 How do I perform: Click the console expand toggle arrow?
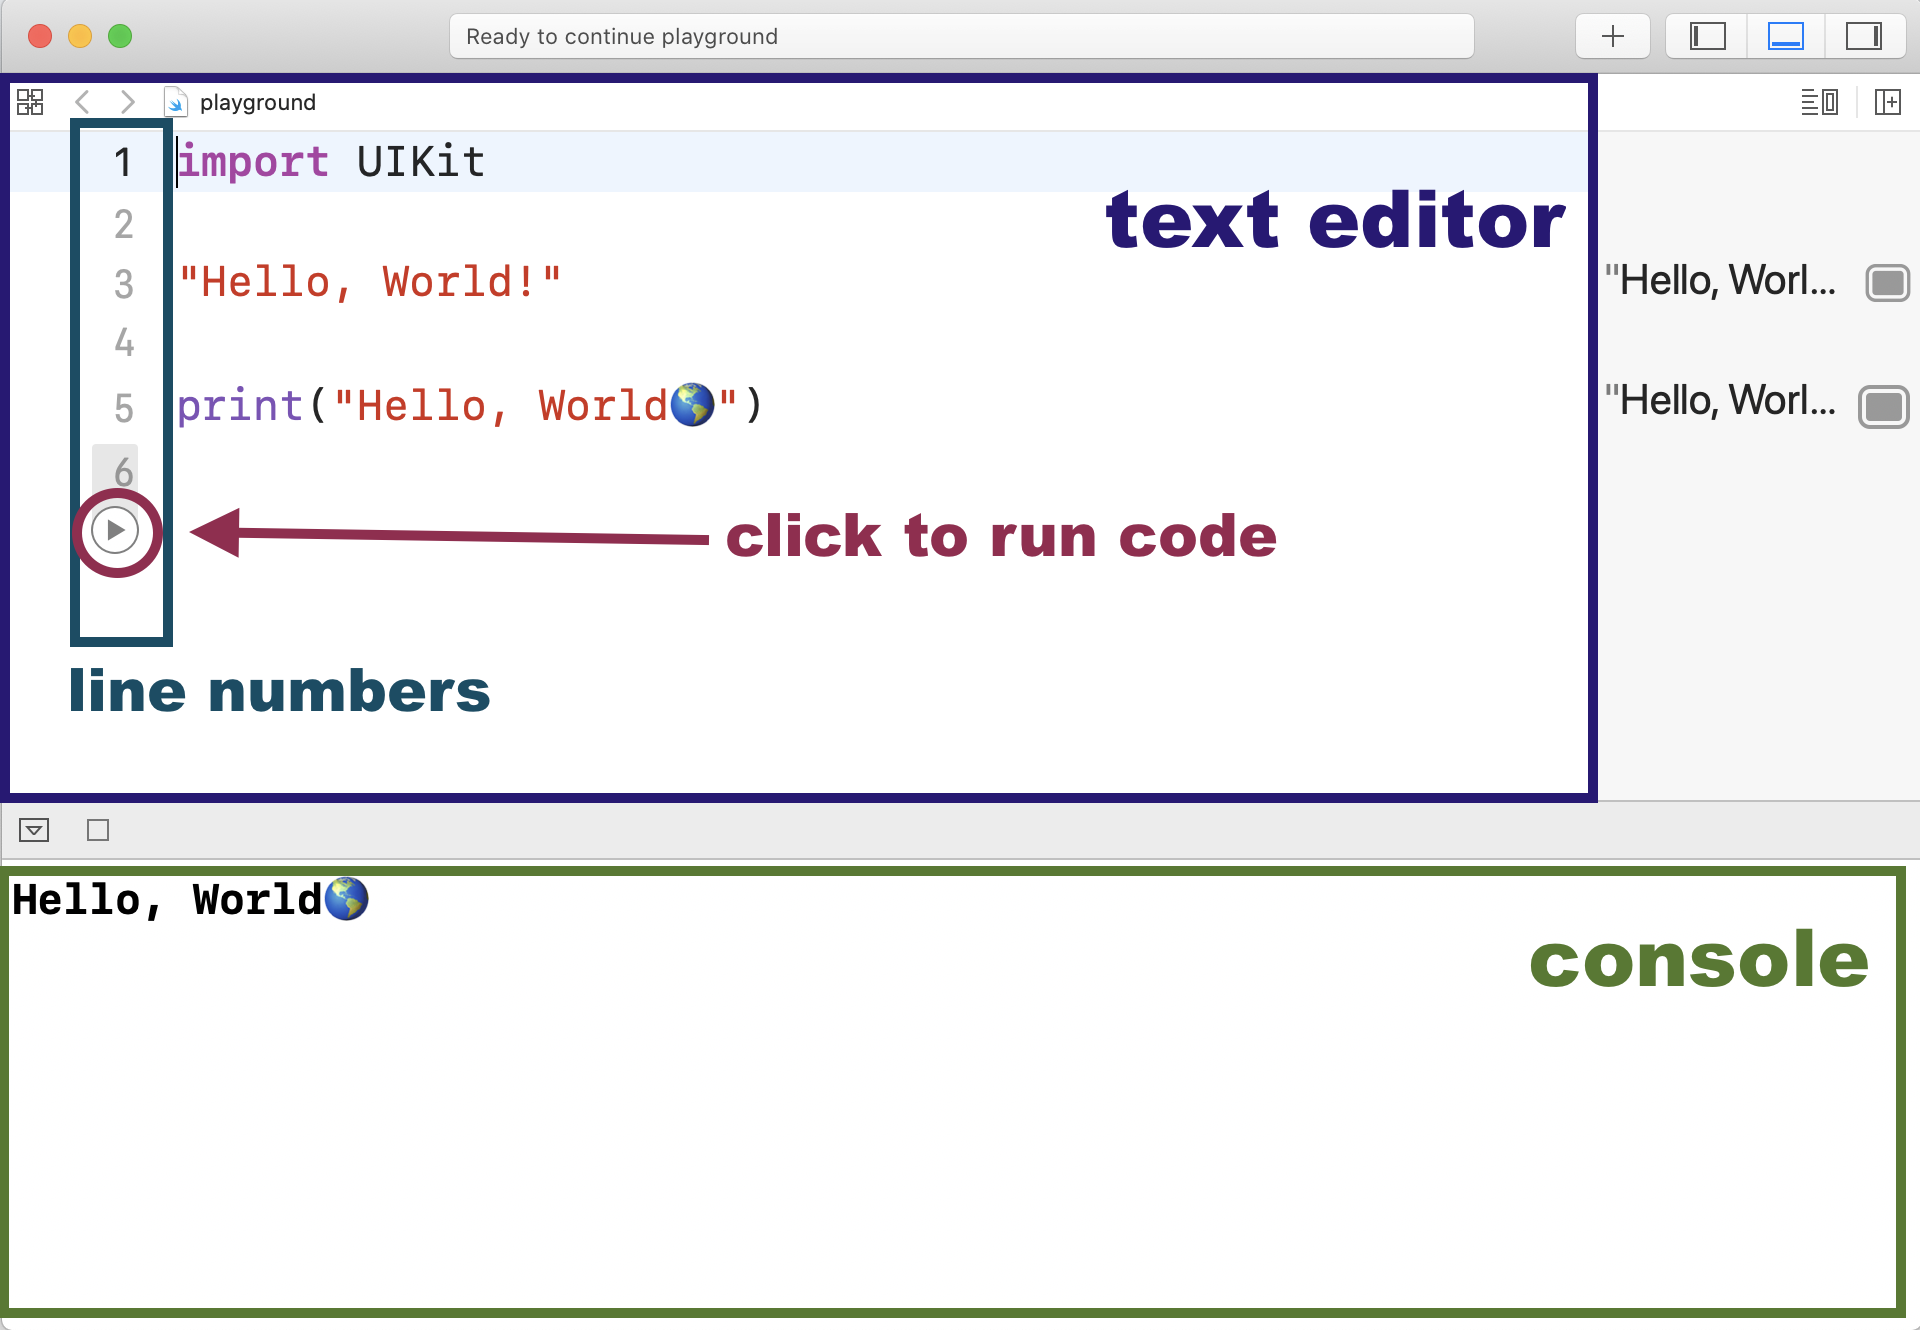(32, 830)
